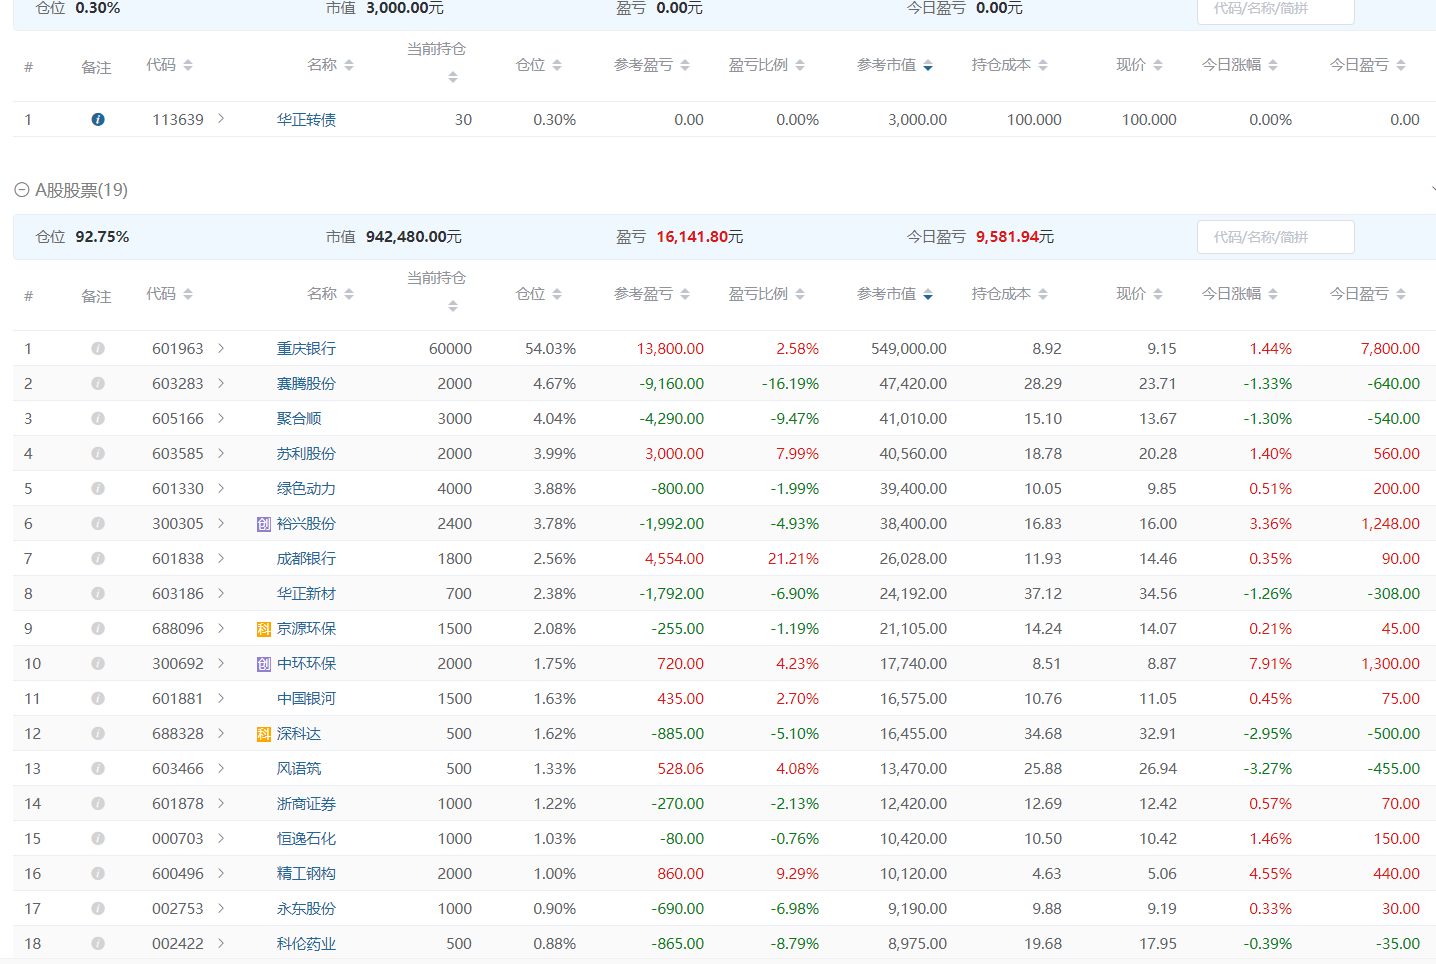Click the 创 badge beside 裕兴股份
The width and height of the screenshot is (1436, 964).
pyautogui.click(x=264, y=524)
